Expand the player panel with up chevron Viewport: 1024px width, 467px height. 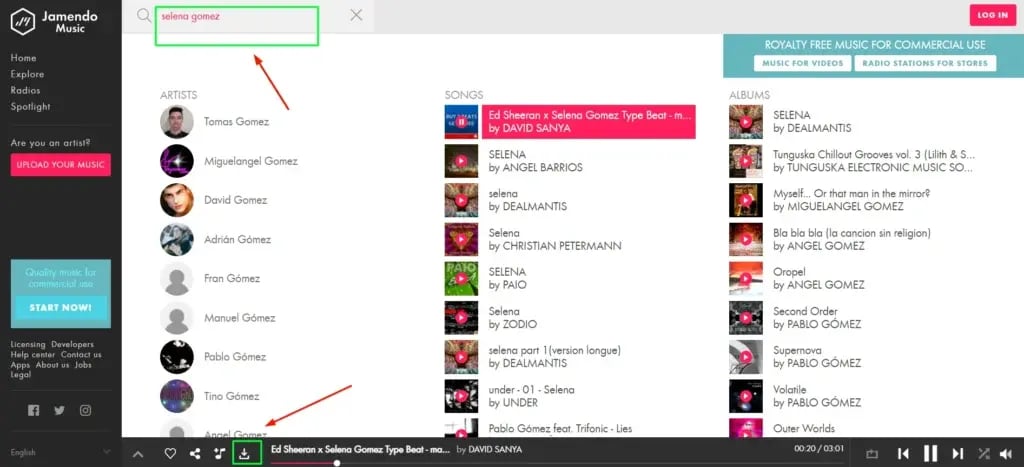(x=138, y=454)
